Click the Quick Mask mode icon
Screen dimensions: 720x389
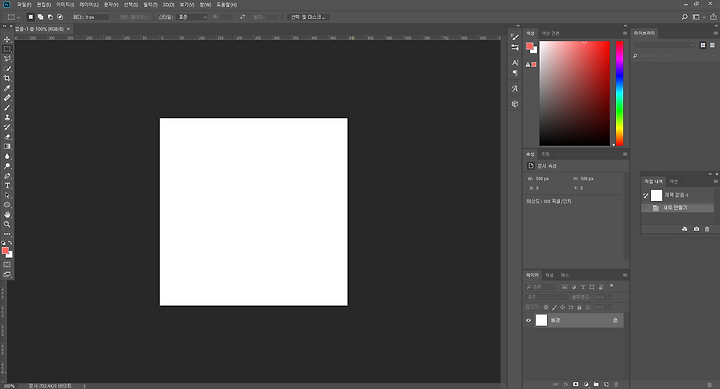7,265
